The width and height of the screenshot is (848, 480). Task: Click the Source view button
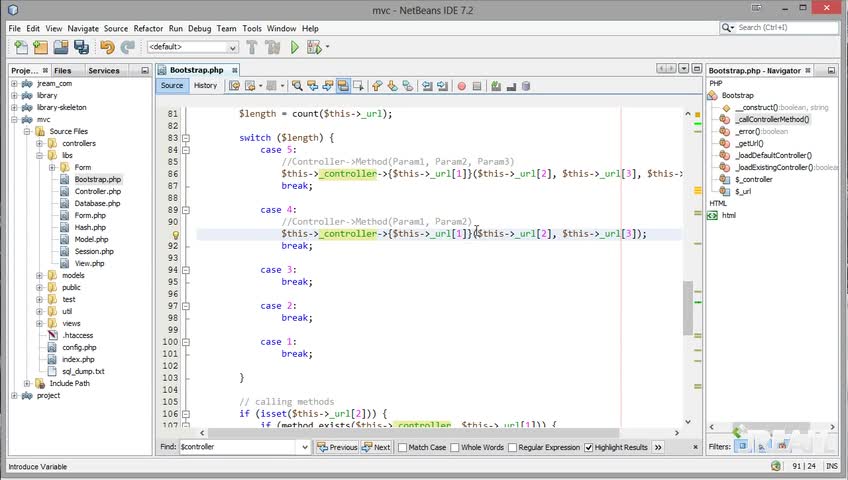click(x=172, y=85)
